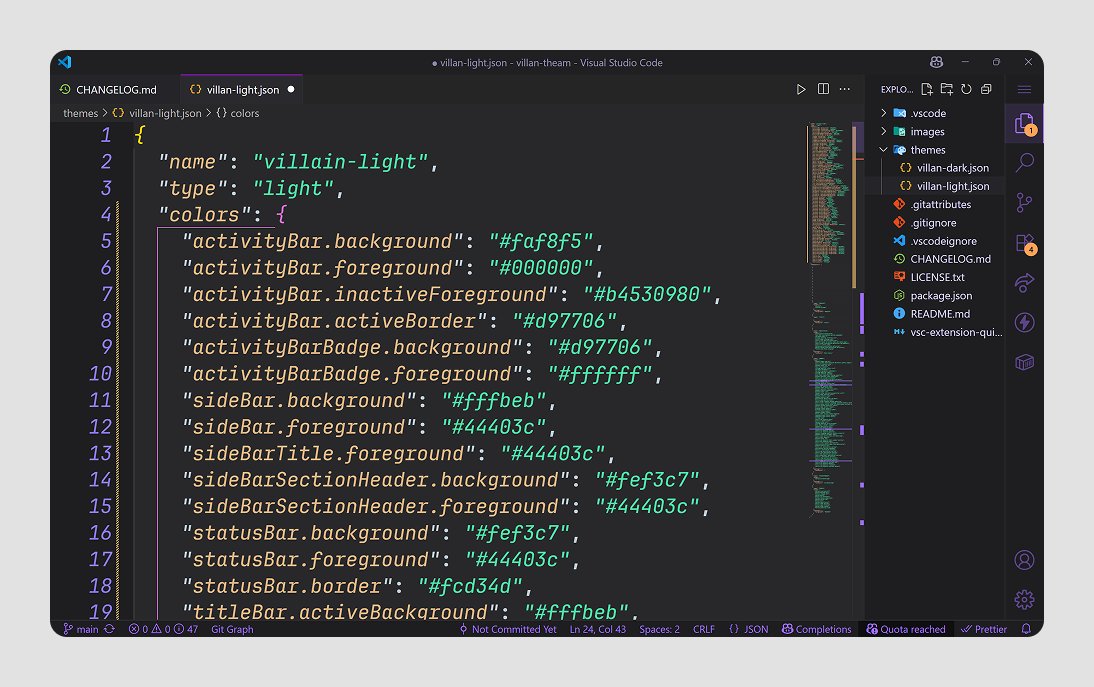The image size is (1094, 687).
Task: Toggle Copilot Completions in the status bar
Action: [x=816, y=629]
